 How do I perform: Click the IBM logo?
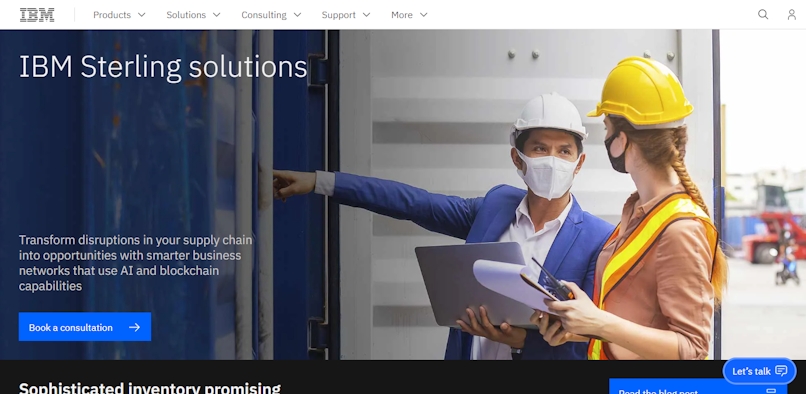pos(37,15)
